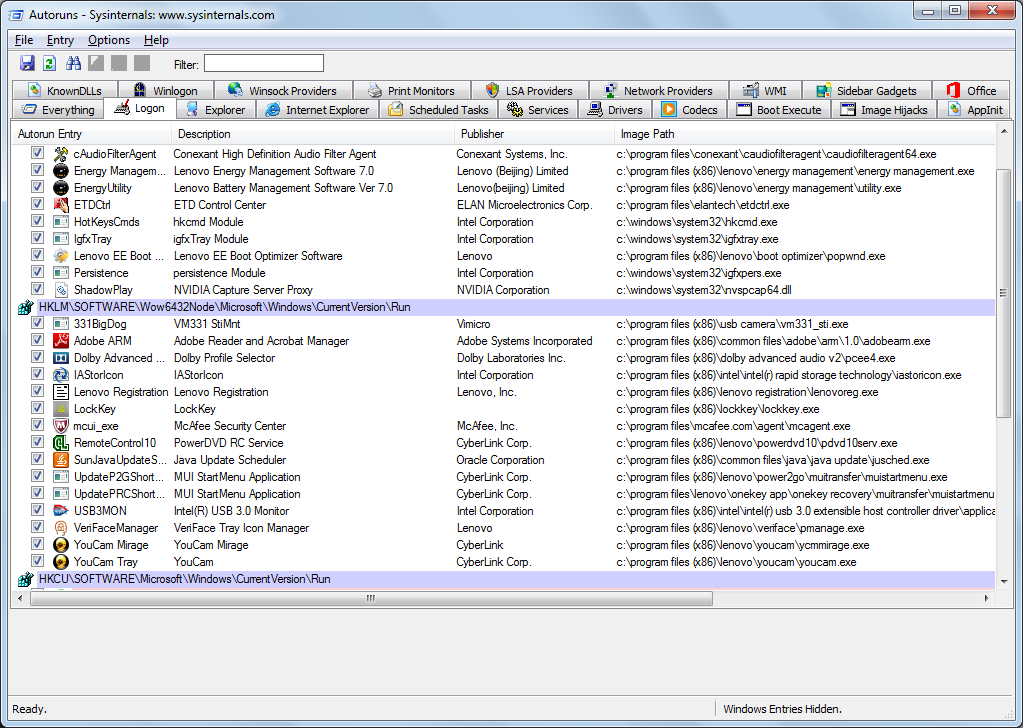The height and width of the screenshot is (728, 1023).
Task: Click the Image Path column header
Action: (647, 134)
